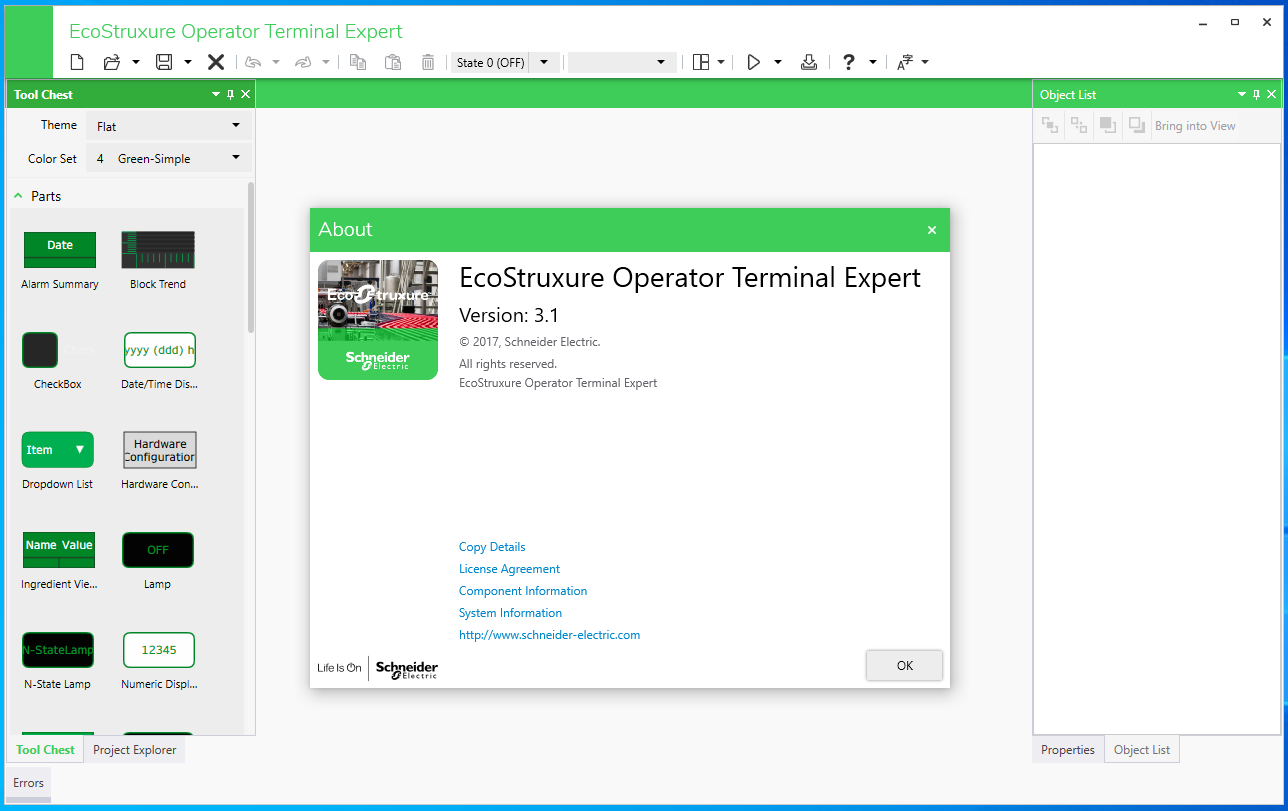Open the Redo history dropdown arrow
Screen dimensions: 1288x811
[326, 62]
